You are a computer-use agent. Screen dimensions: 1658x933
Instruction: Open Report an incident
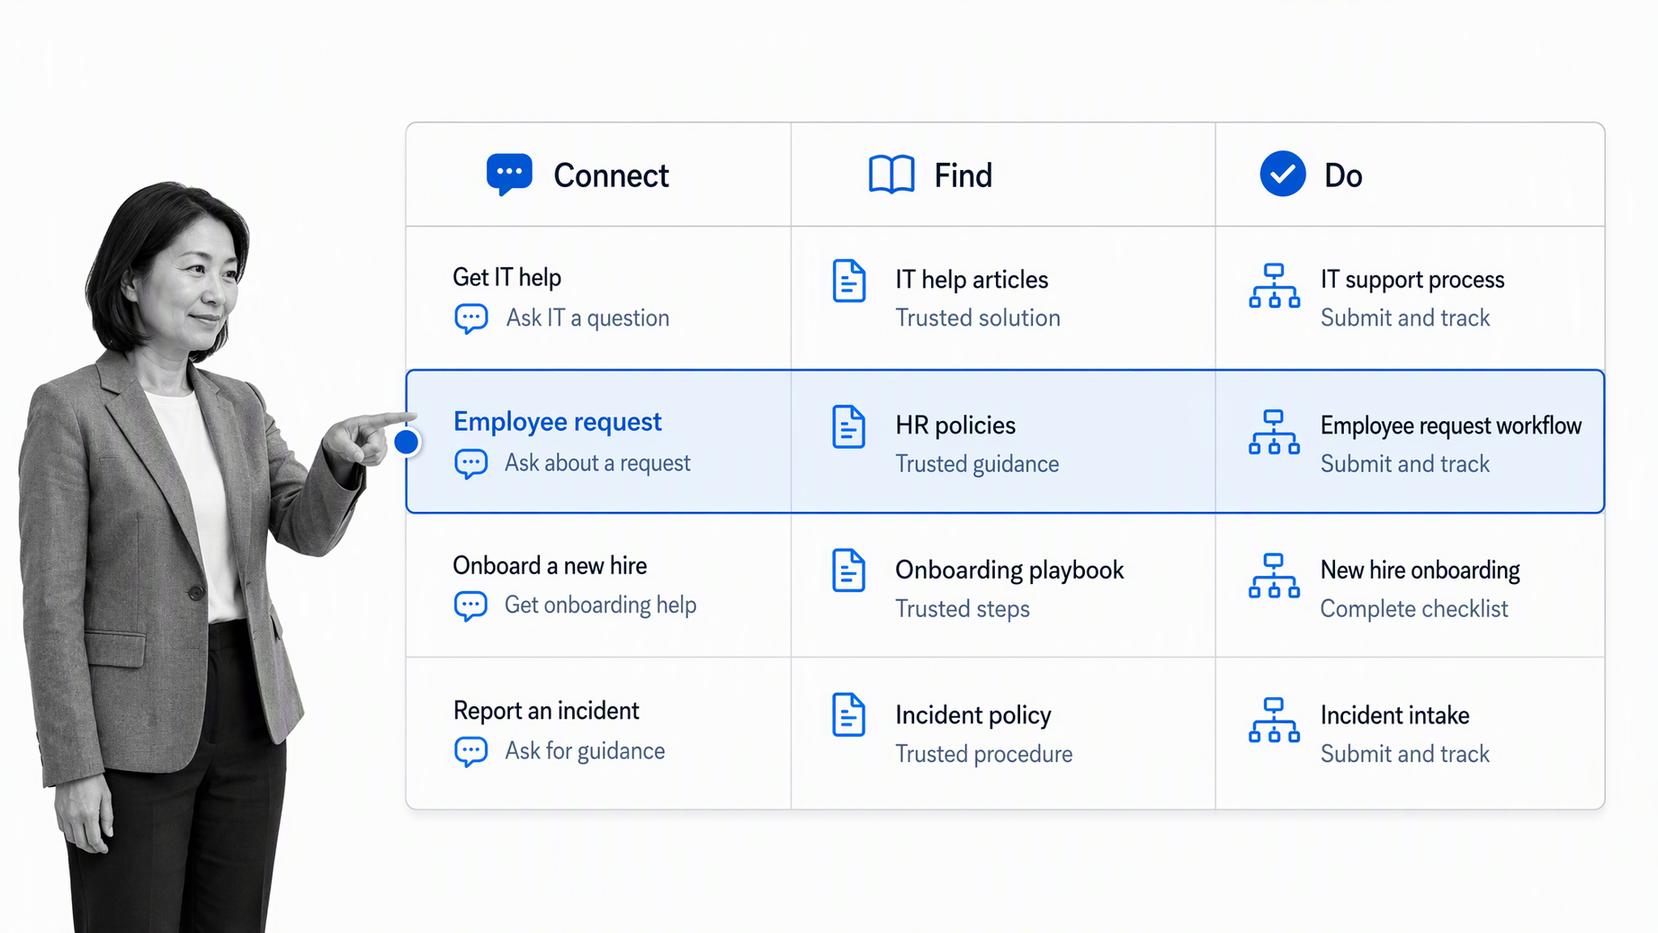point(546,711)
